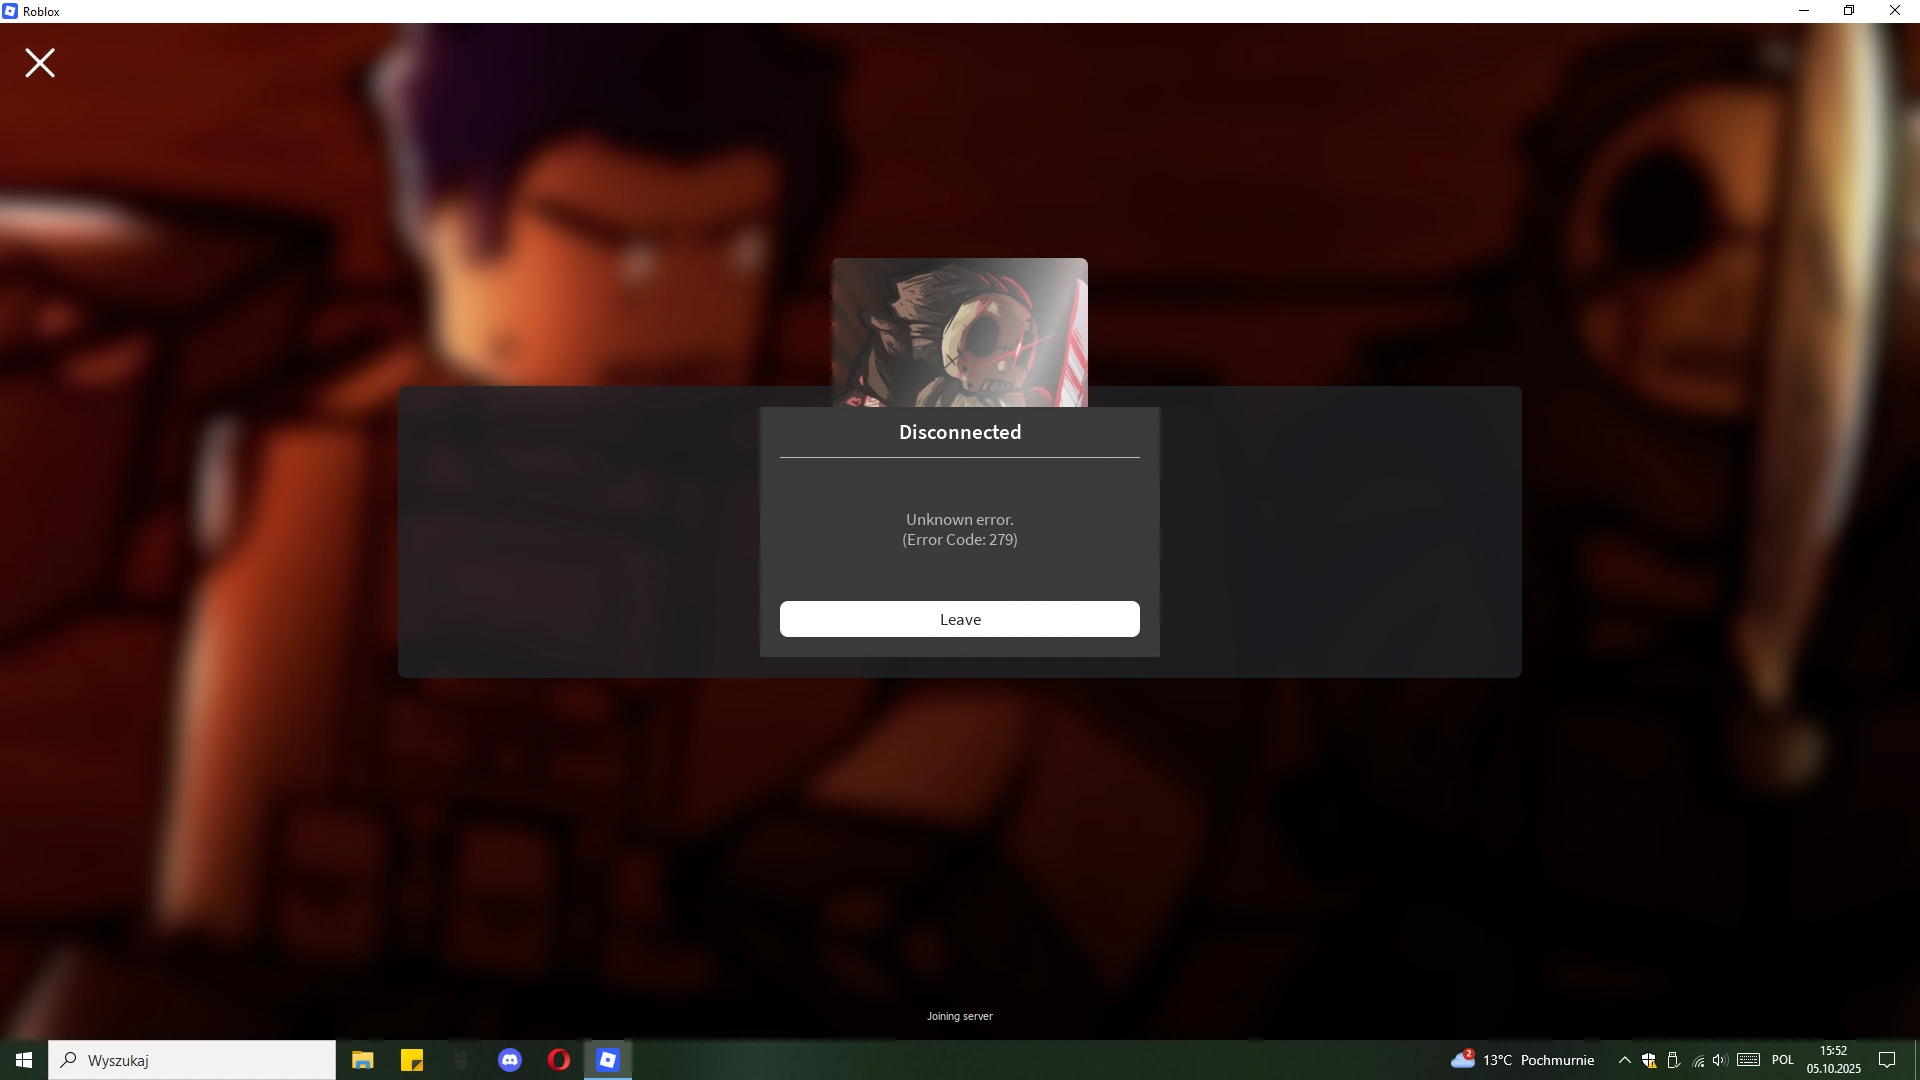The height and width of the screenshot is (1080, 1920).
Task: Click the safely remove USB hardware icon
Action: click(1673, 1060)
